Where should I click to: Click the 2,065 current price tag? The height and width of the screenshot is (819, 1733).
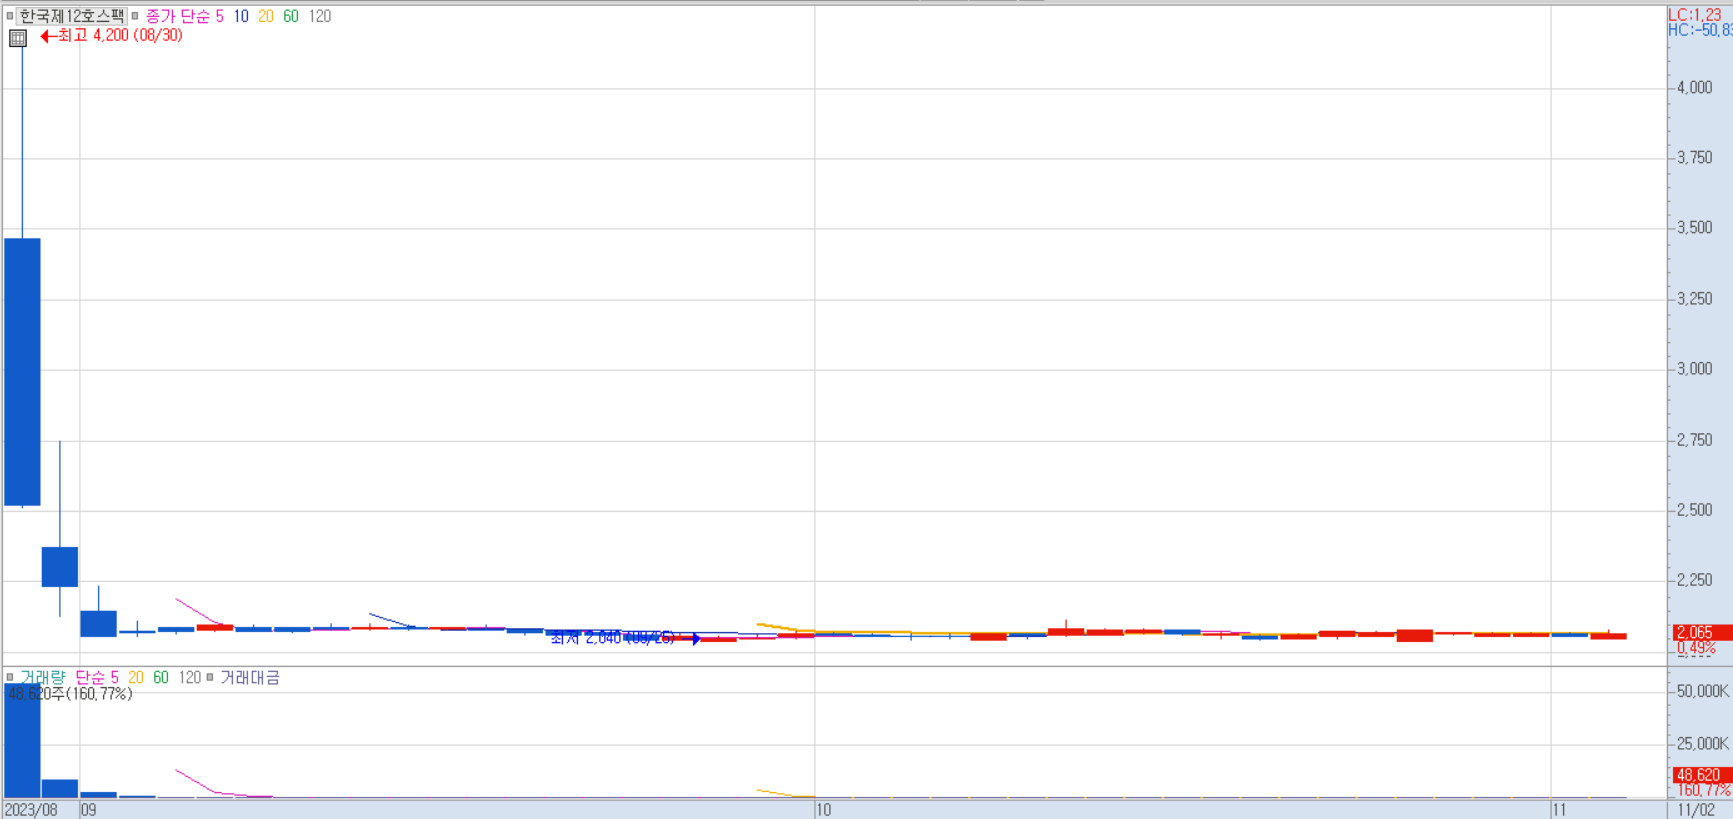point(1701,632)
